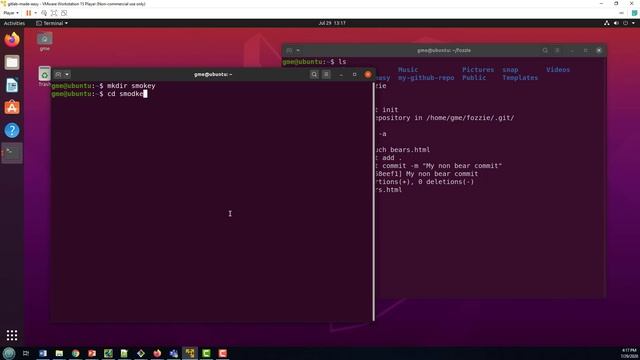
Task: Click front terminal scrollbar
Action: (x=373, y=202)
